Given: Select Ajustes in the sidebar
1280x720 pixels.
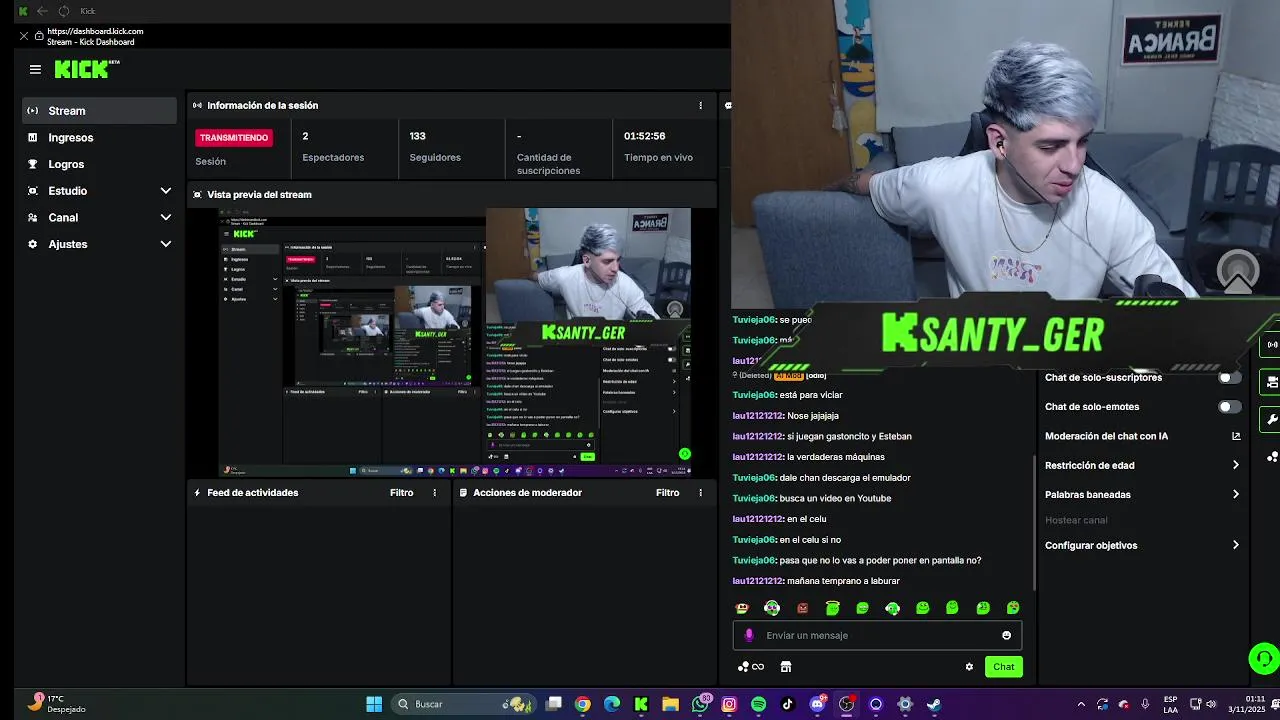Looking at the screenshot, I should click(x=68, y=244).
